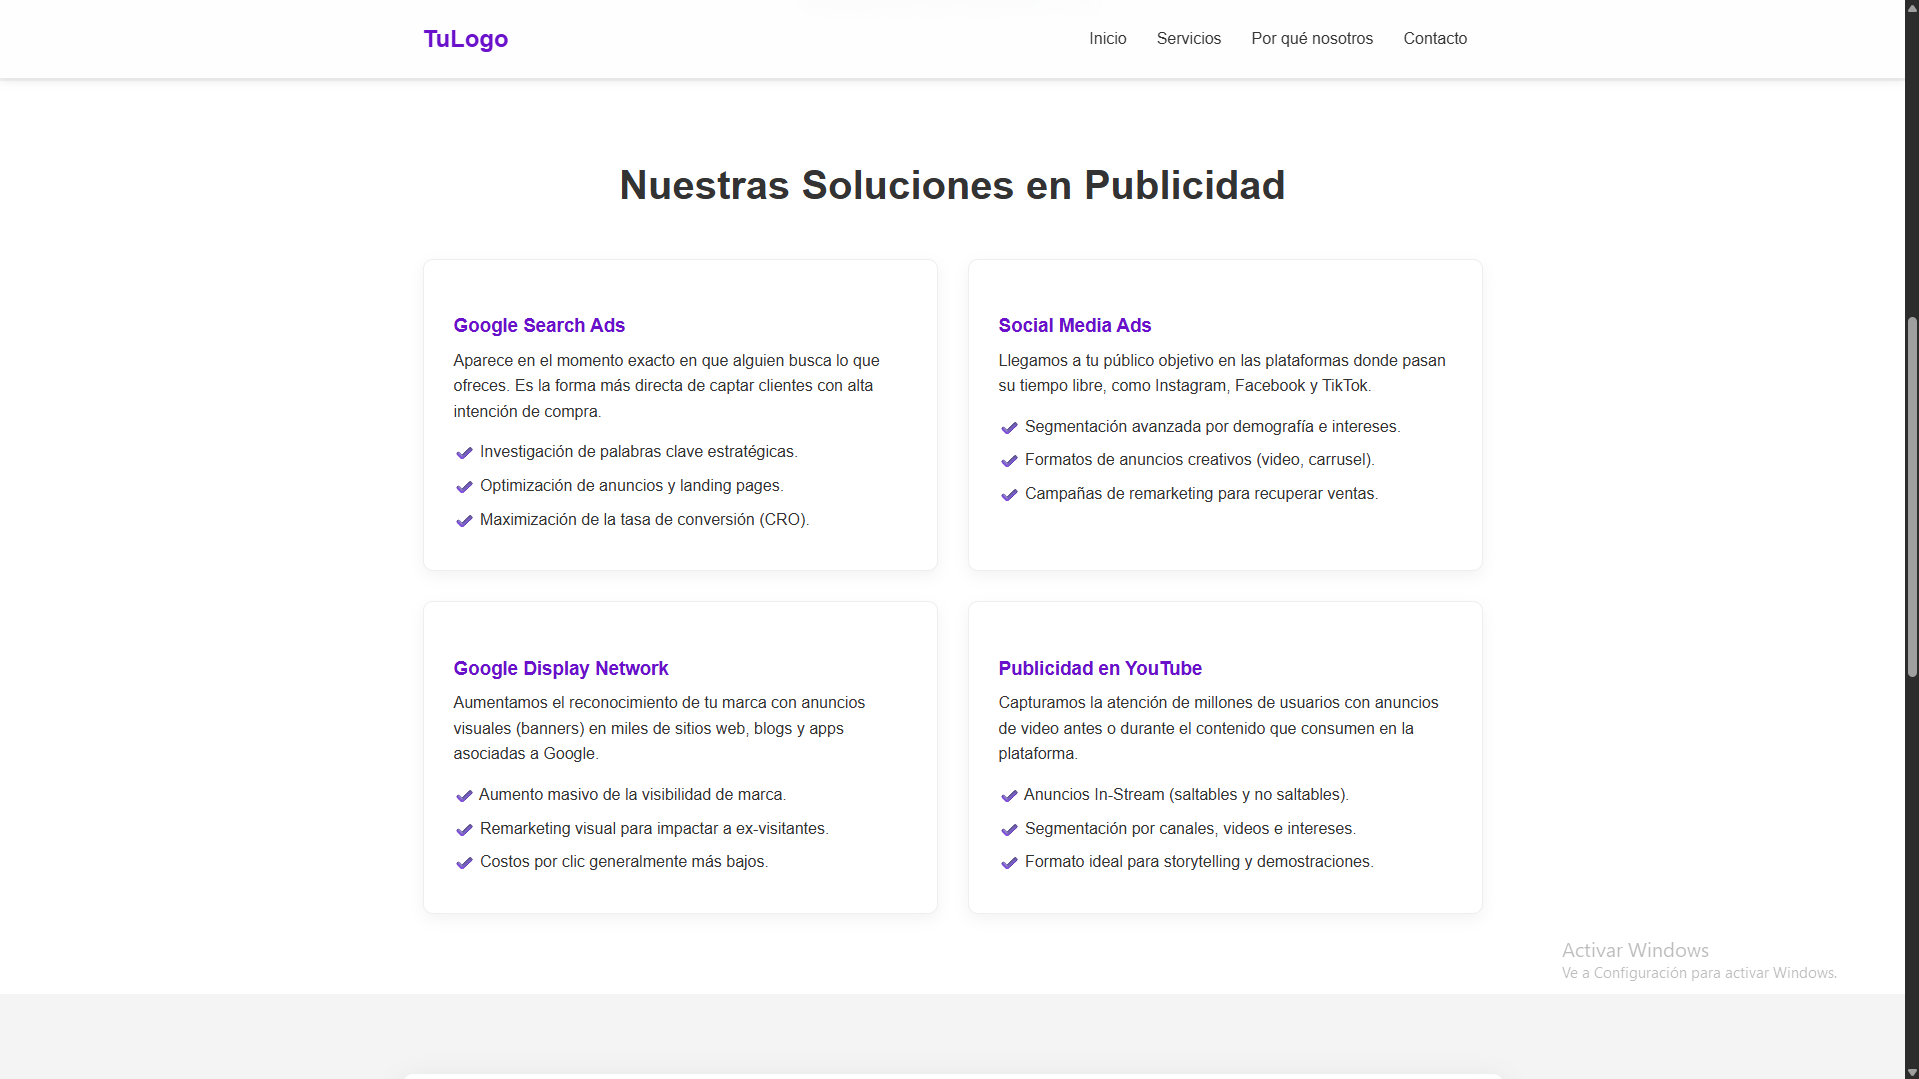Open the Por qué nosotros section
The image size is (1919, 1079).
click(x=1311, y=39)
